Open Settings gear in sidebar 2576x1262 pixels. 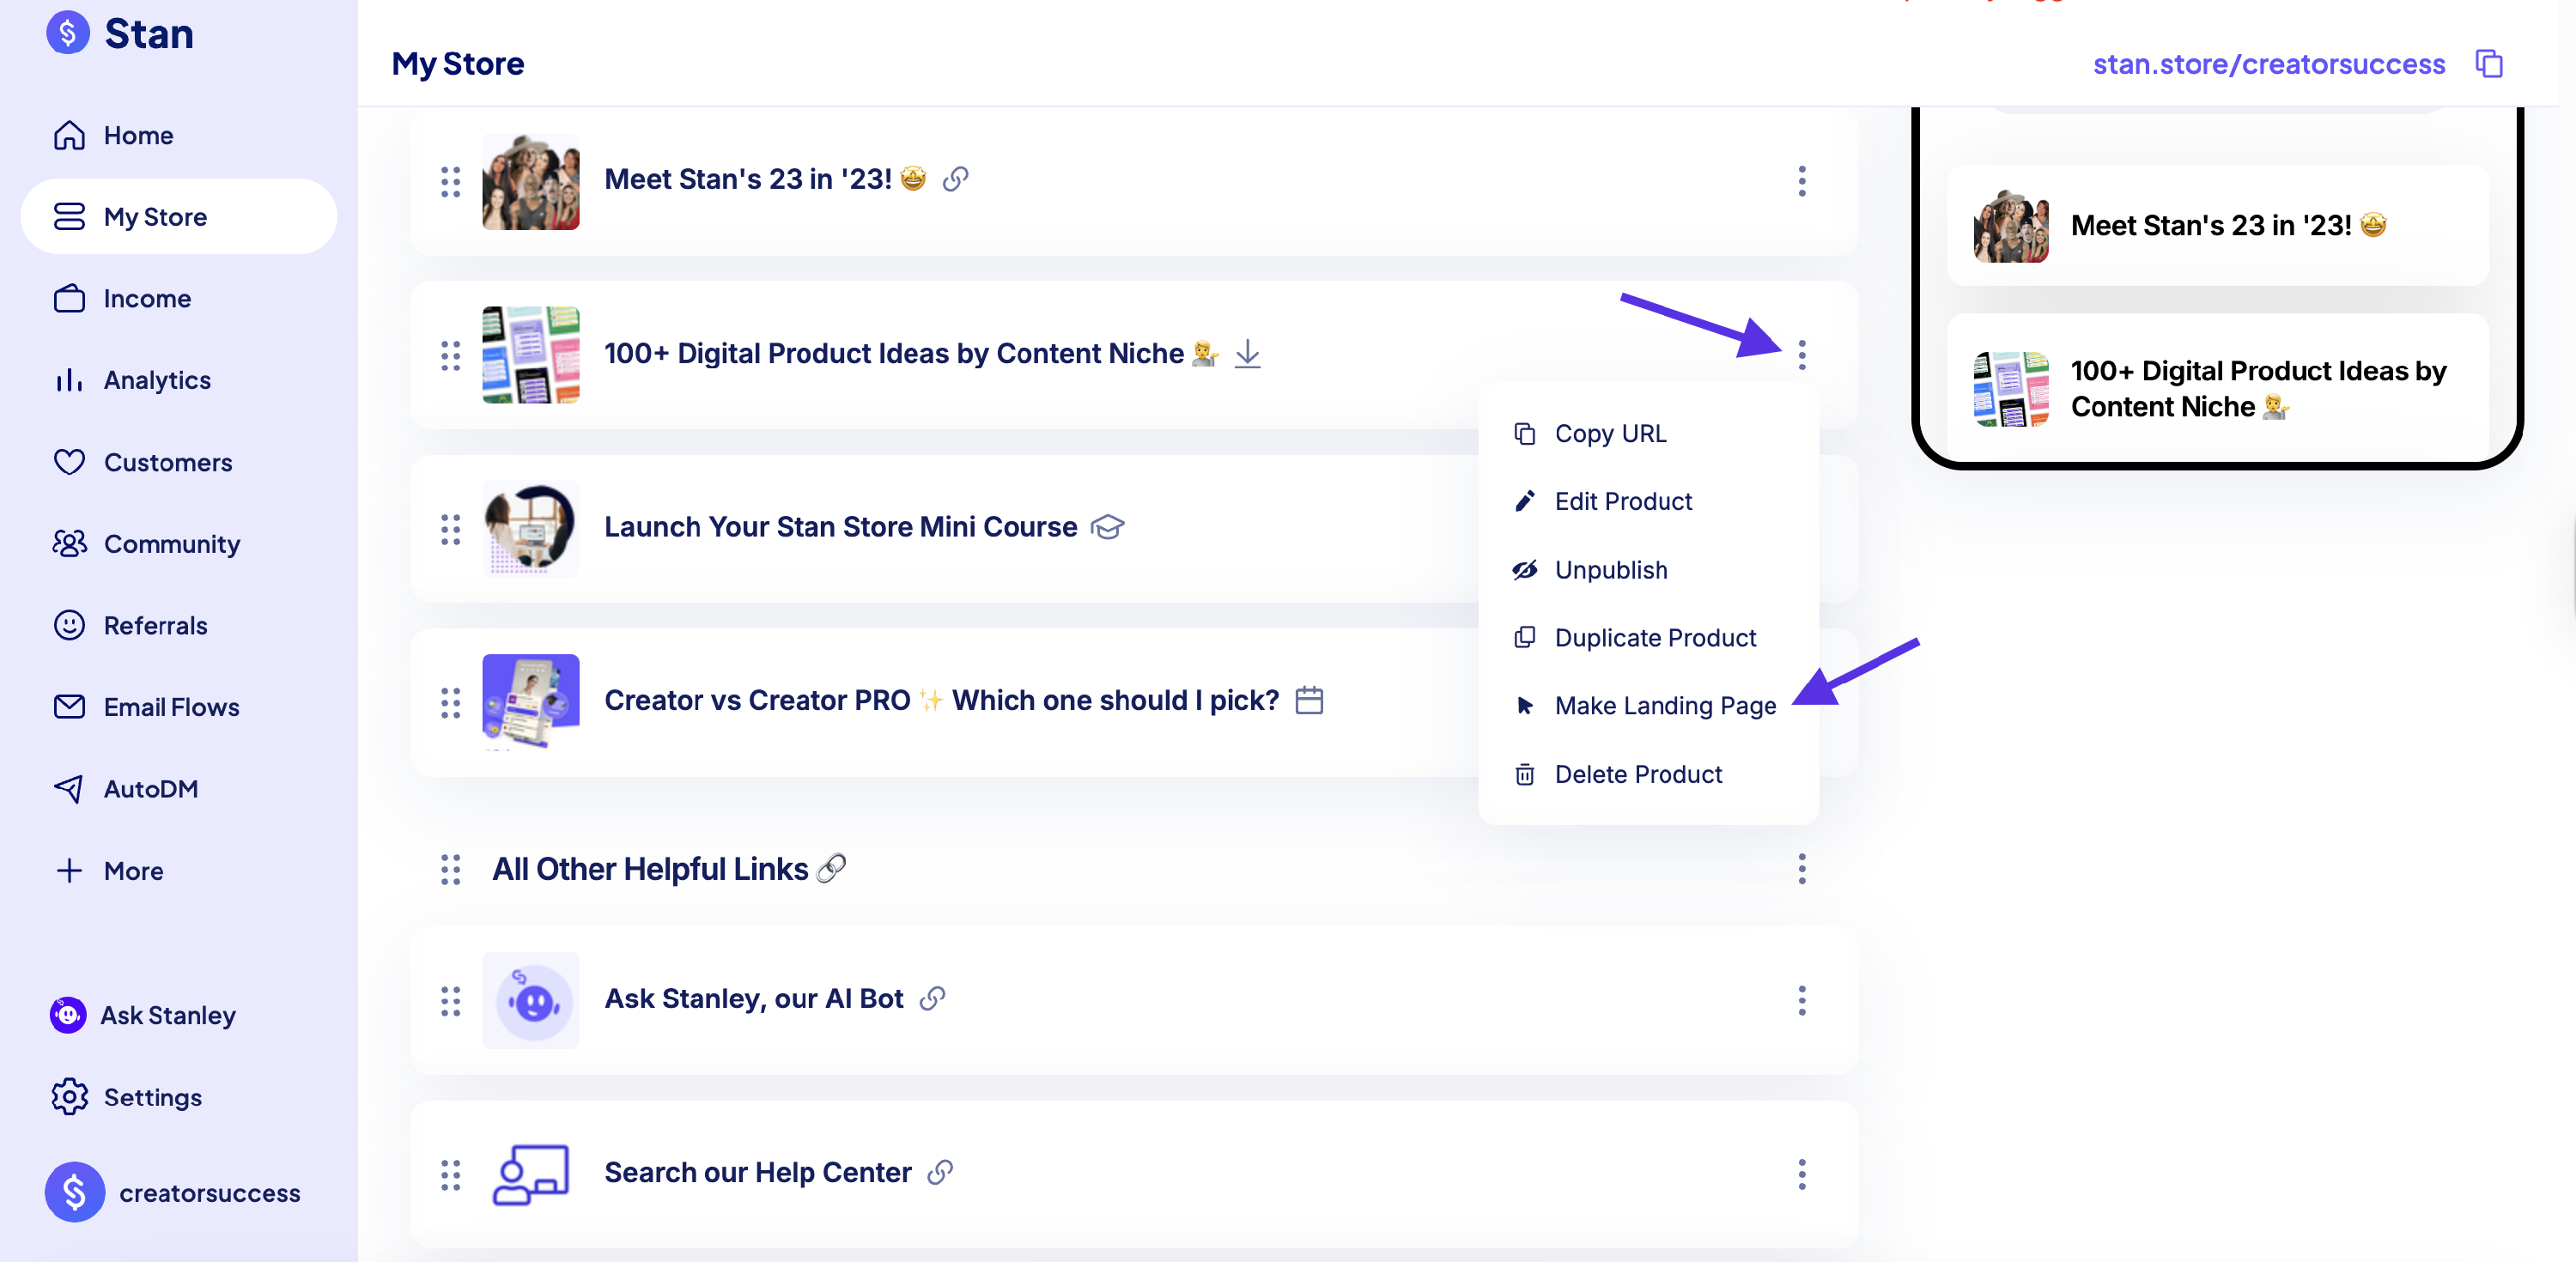(x=70, y=1097)
